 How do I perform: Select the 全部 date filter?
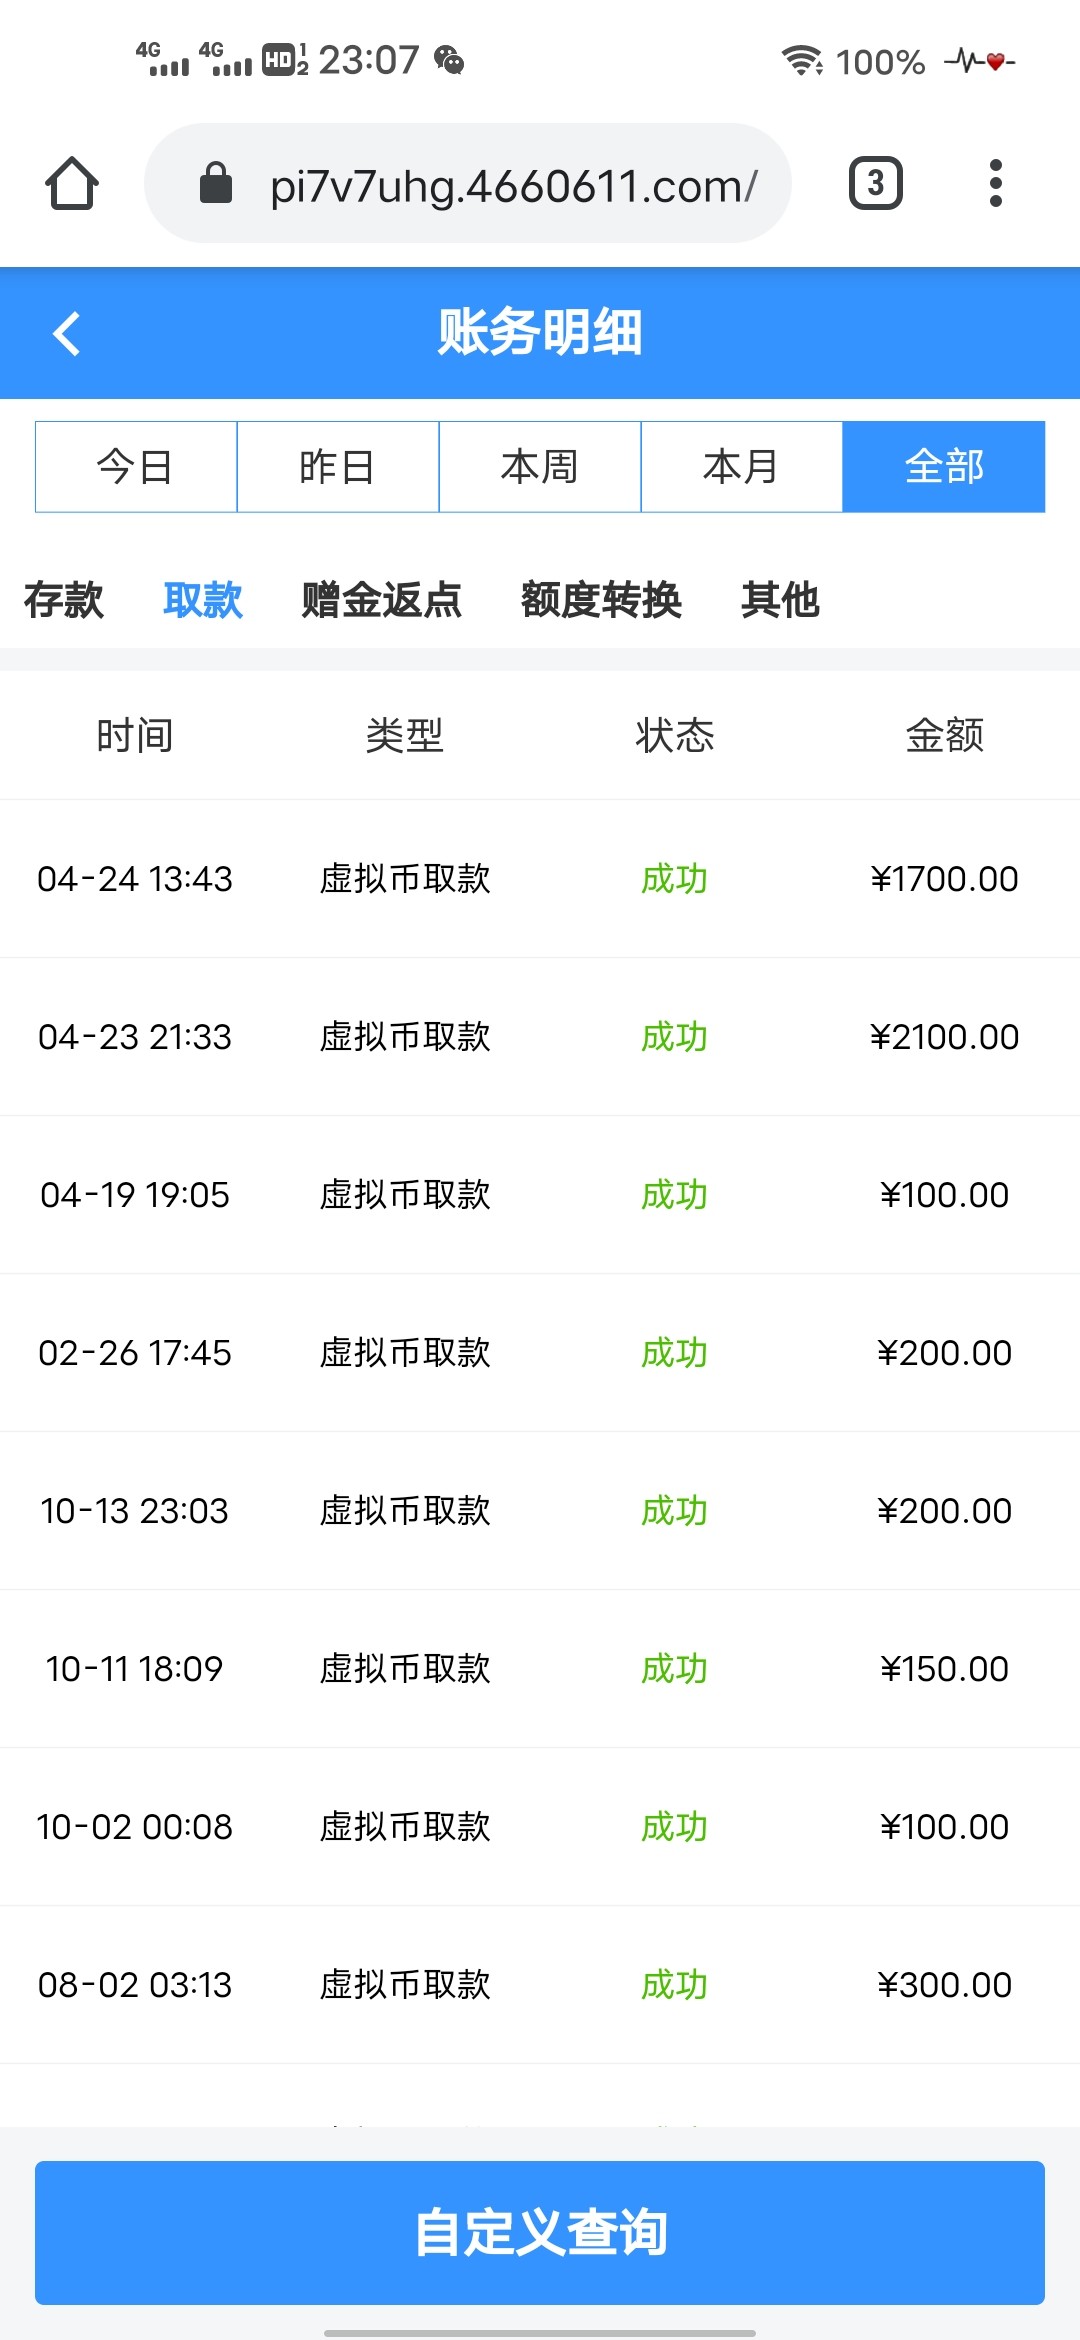(x=944, y=467)
